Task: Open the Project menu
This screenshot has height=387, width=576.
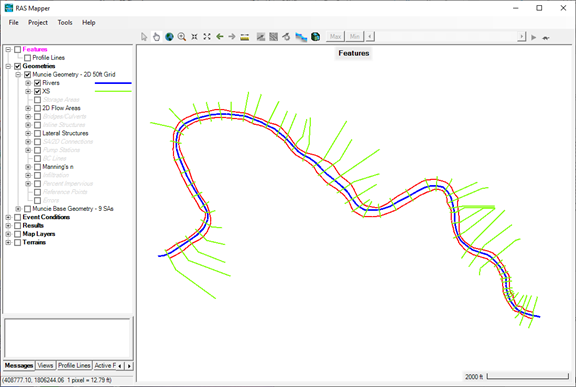Action: [x=38, y=23]
